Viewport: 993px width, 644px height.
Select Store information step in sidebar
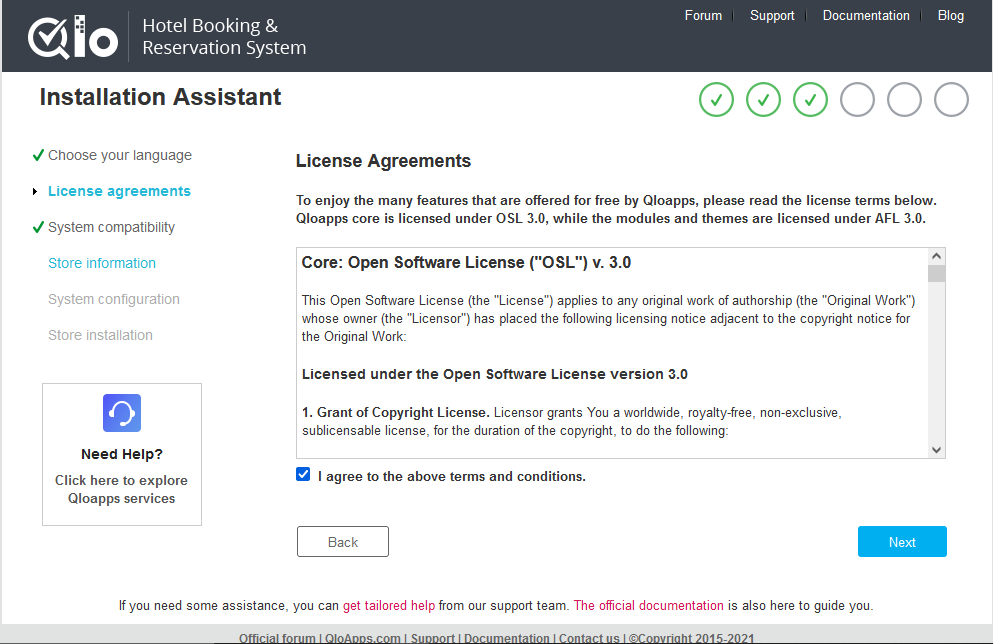(x=102, y=263)
